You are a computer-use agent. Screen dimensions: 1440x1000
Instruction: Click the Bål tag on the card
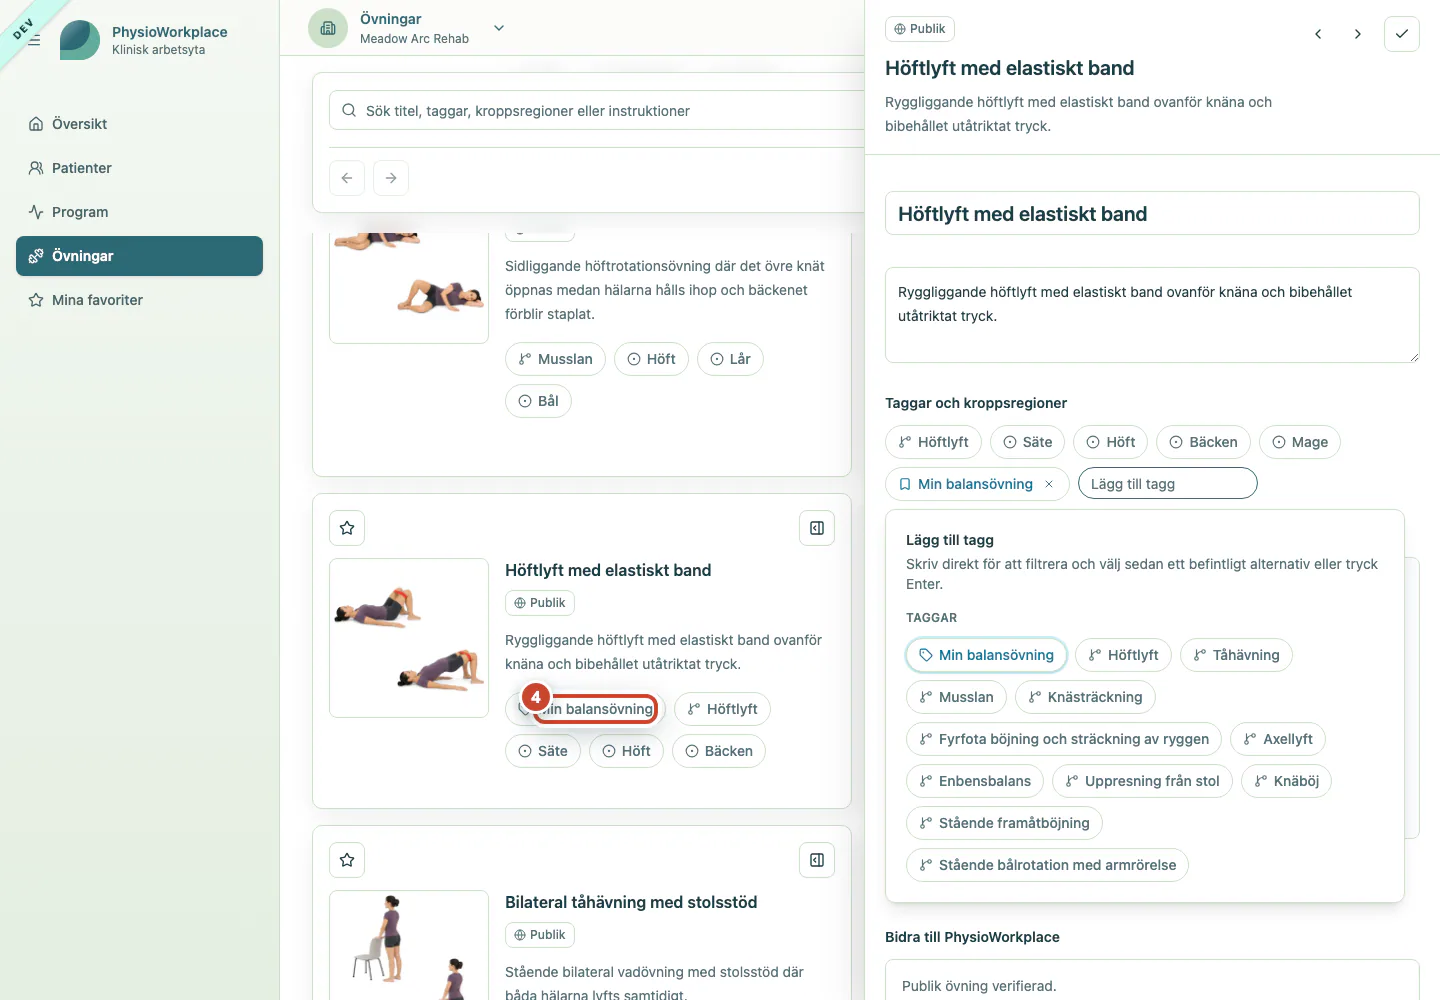tap(539, 401)
